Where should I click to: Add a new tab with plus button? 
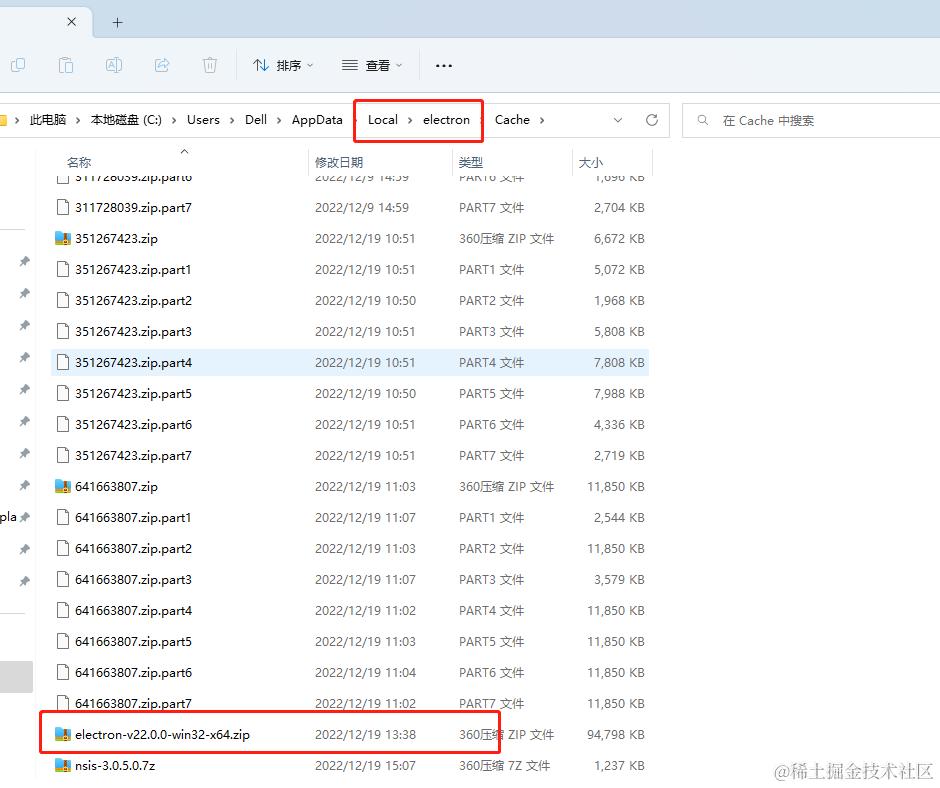(118, 23)
